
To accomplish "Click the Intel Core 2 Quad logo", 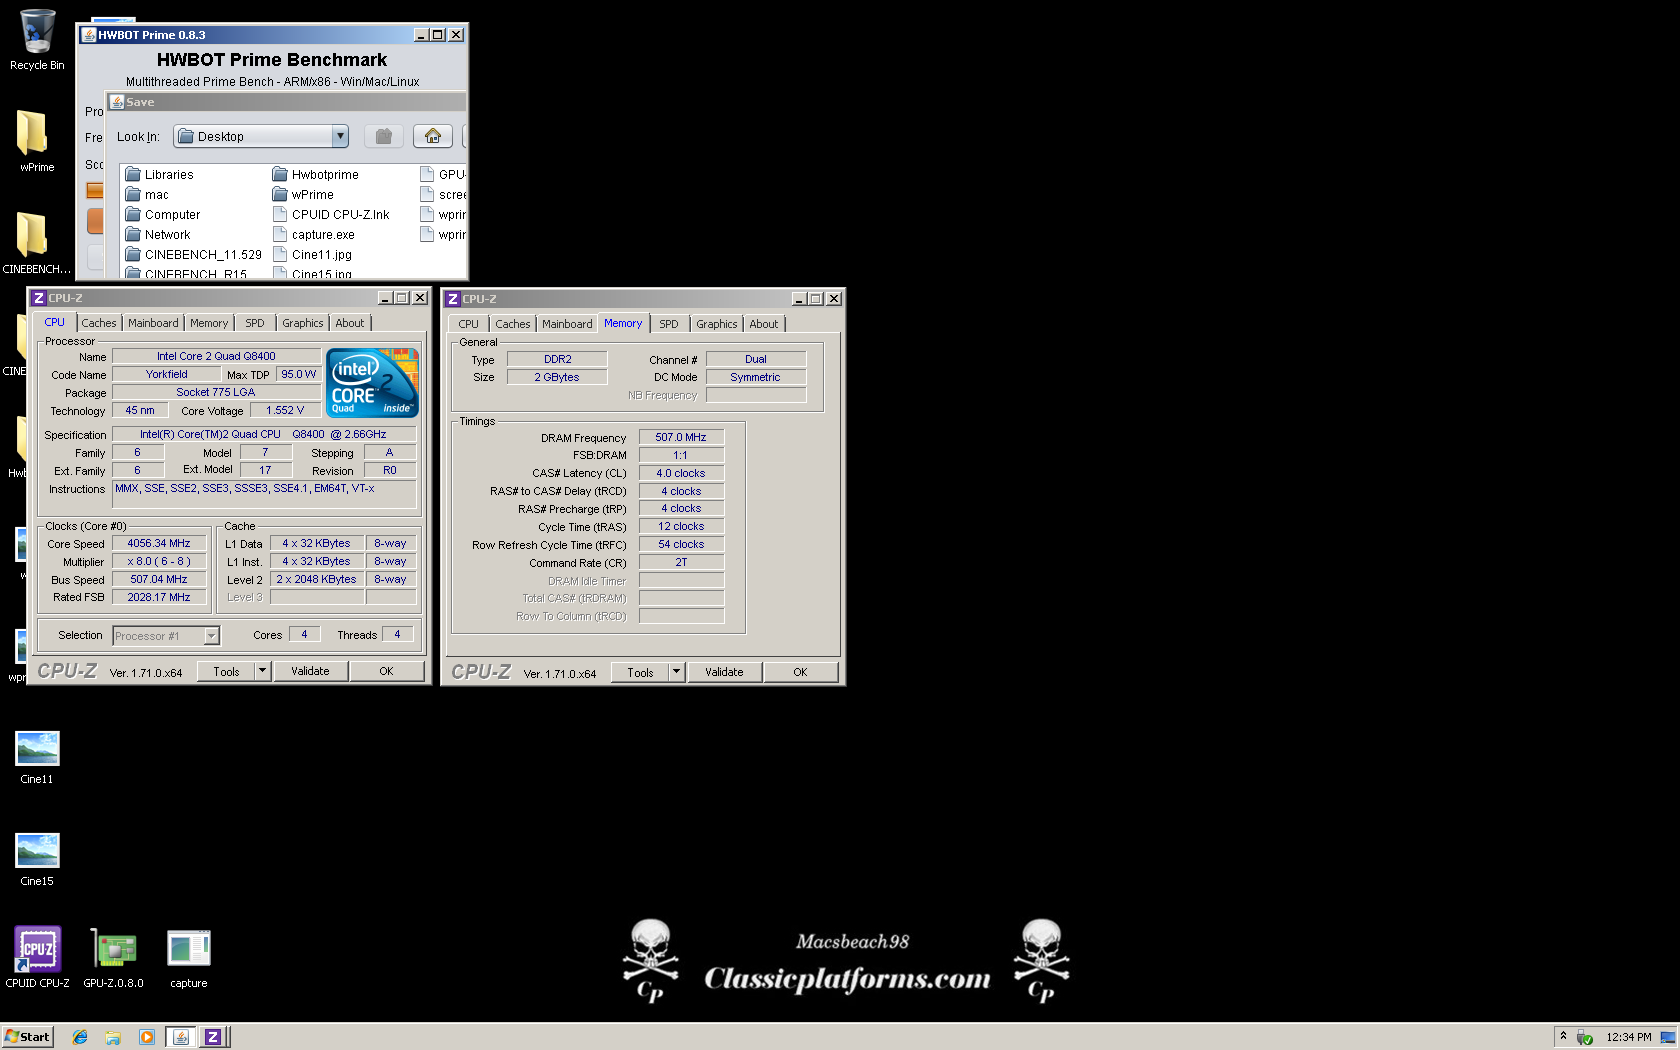I will coord(372,382).
